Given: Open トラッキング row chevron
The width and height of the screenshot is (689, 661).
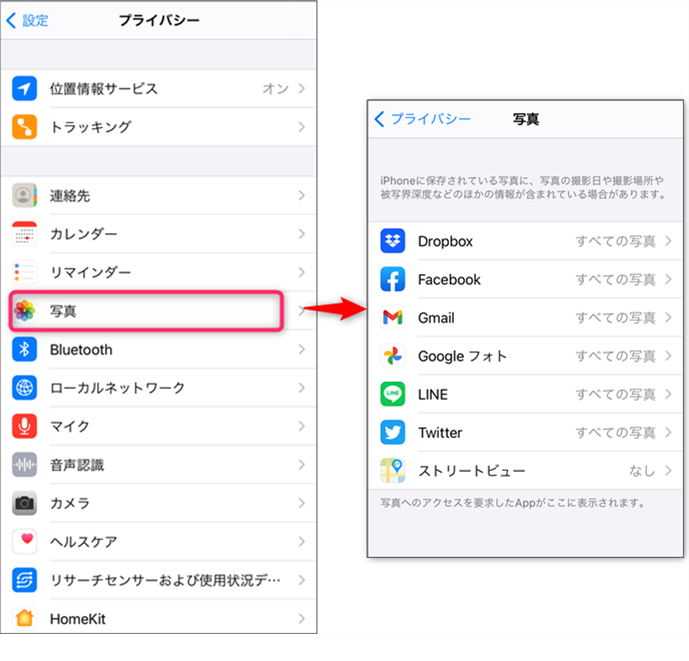Looking at the screenshot, I should pyautogui.click(x=301, y=127).
